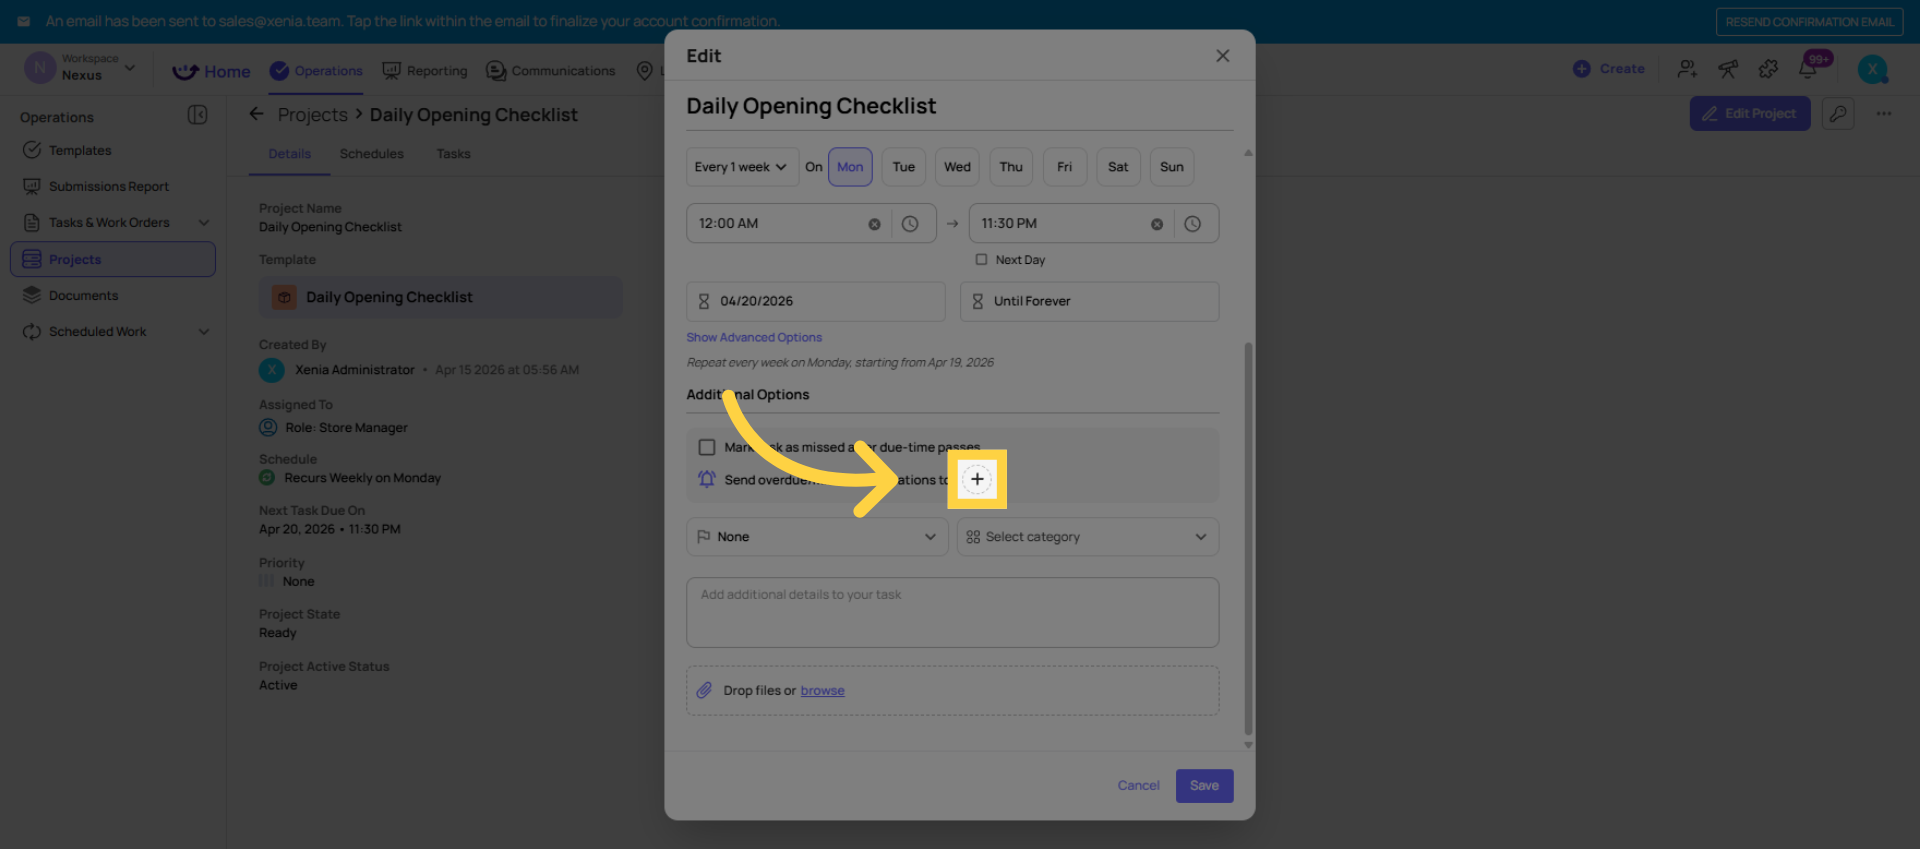Click the overdue notifications bell icon
Screen dimensions: 1920x849
(707, 479)
